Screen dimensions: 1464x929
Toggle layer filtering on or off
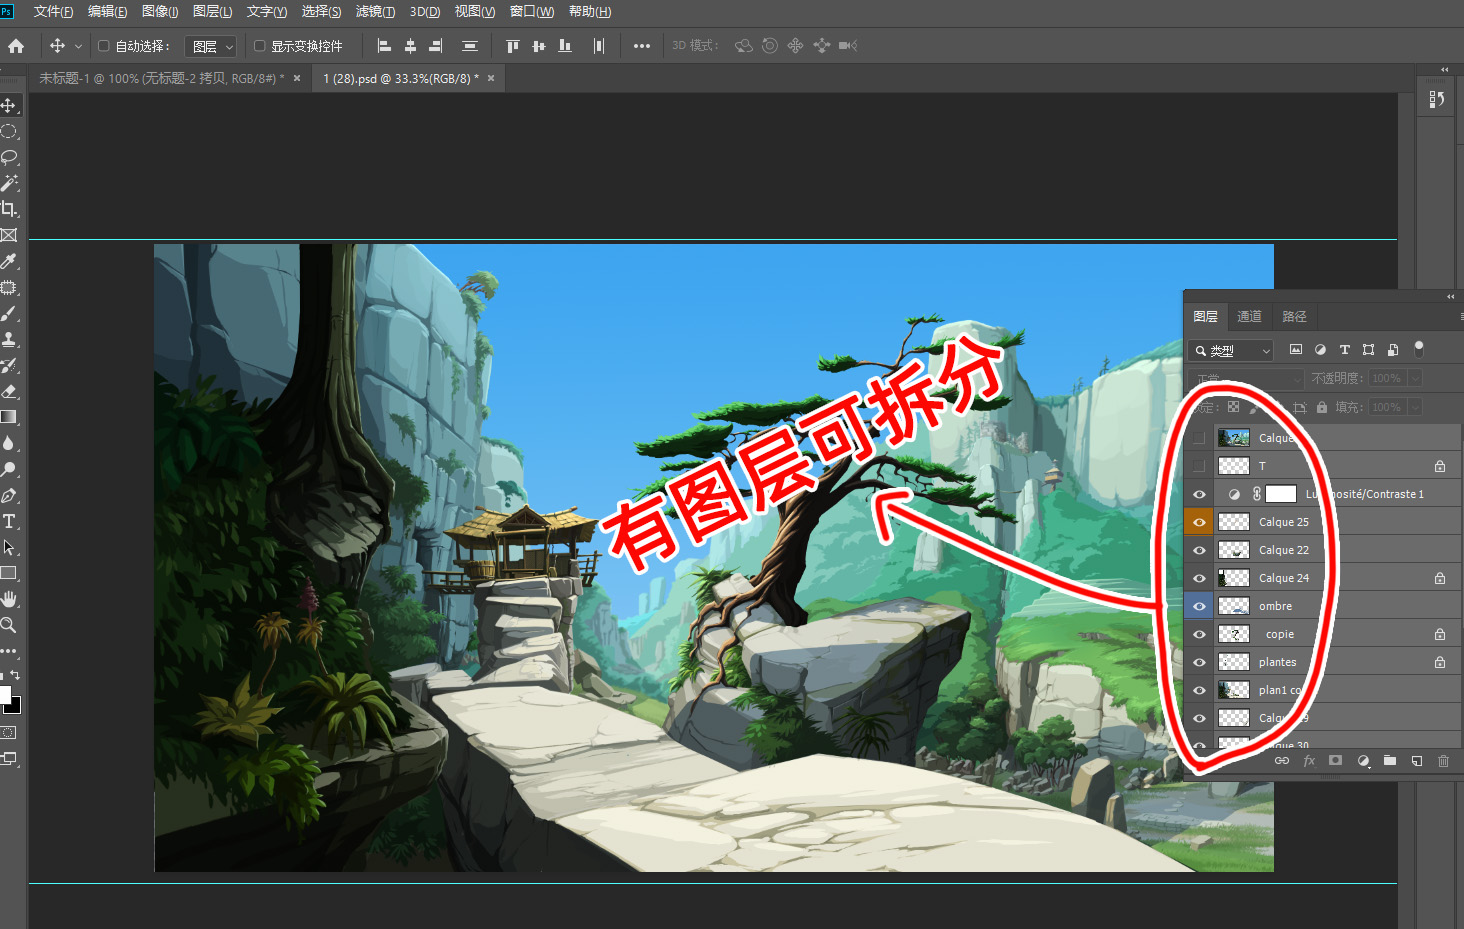coord(1418,349)
